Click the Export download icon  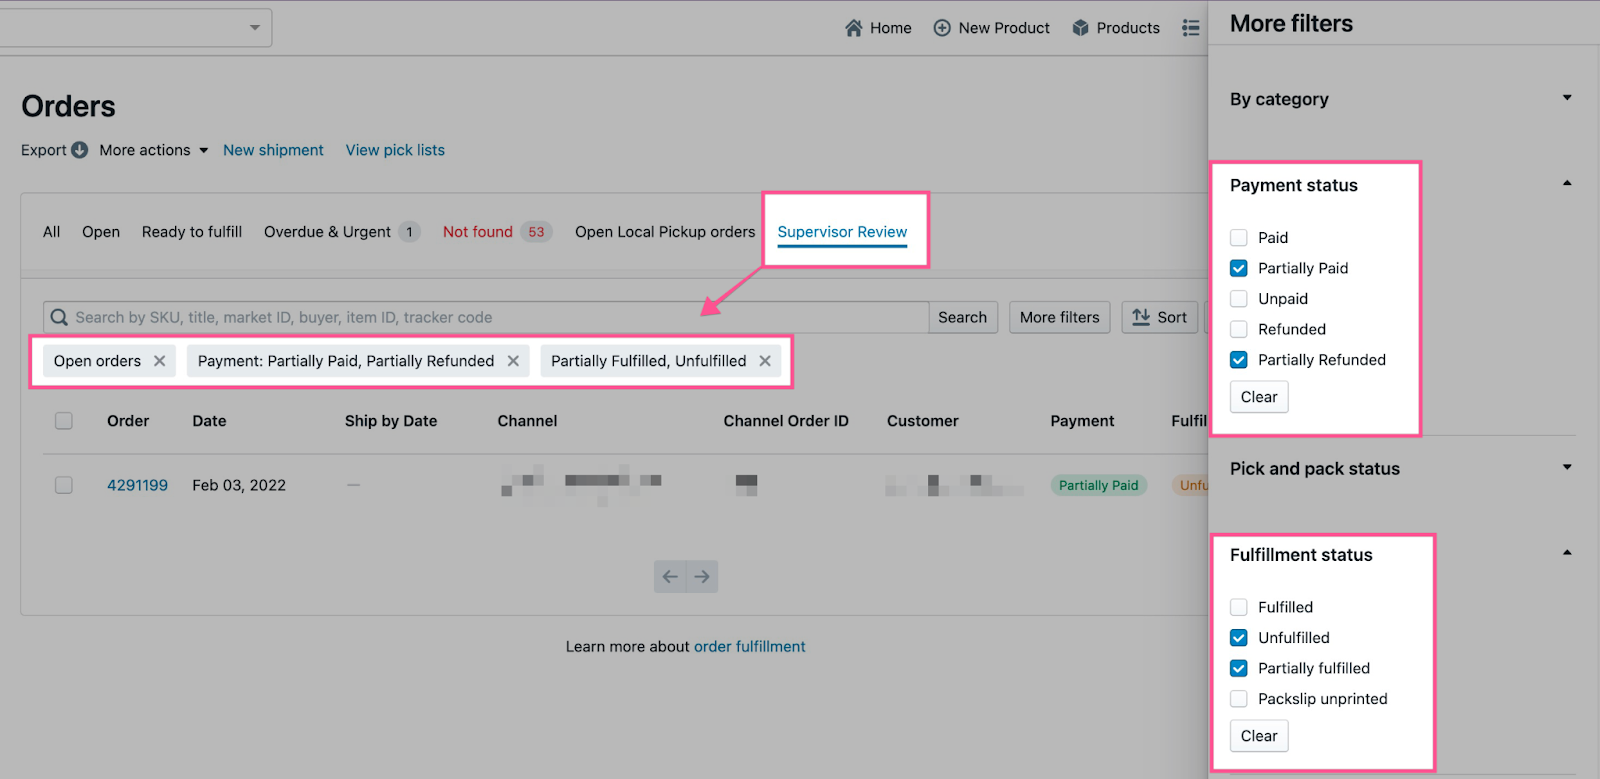point(80,150)
